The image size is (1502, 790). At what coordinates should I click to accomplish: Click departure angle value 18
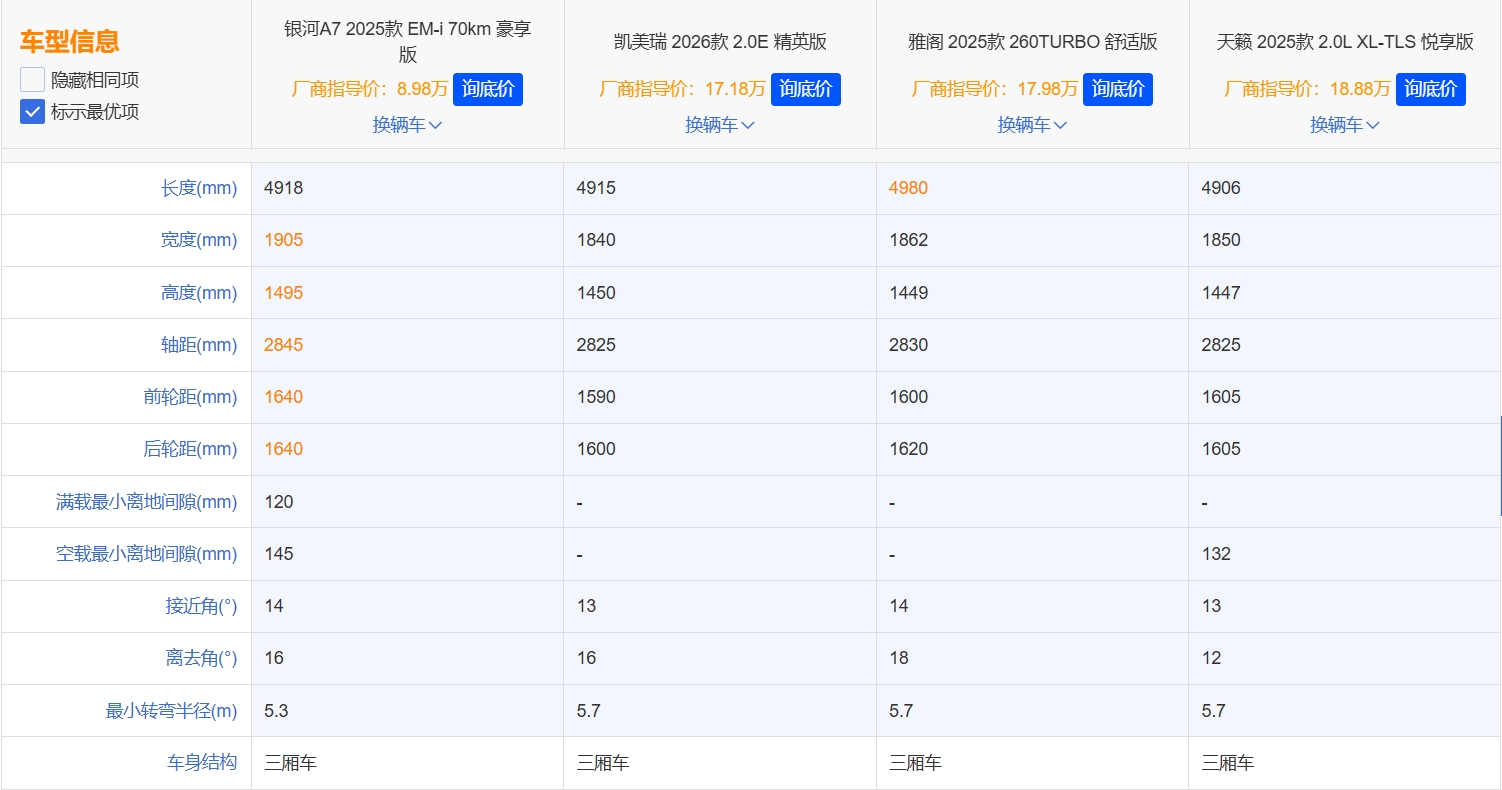(899, 658)
